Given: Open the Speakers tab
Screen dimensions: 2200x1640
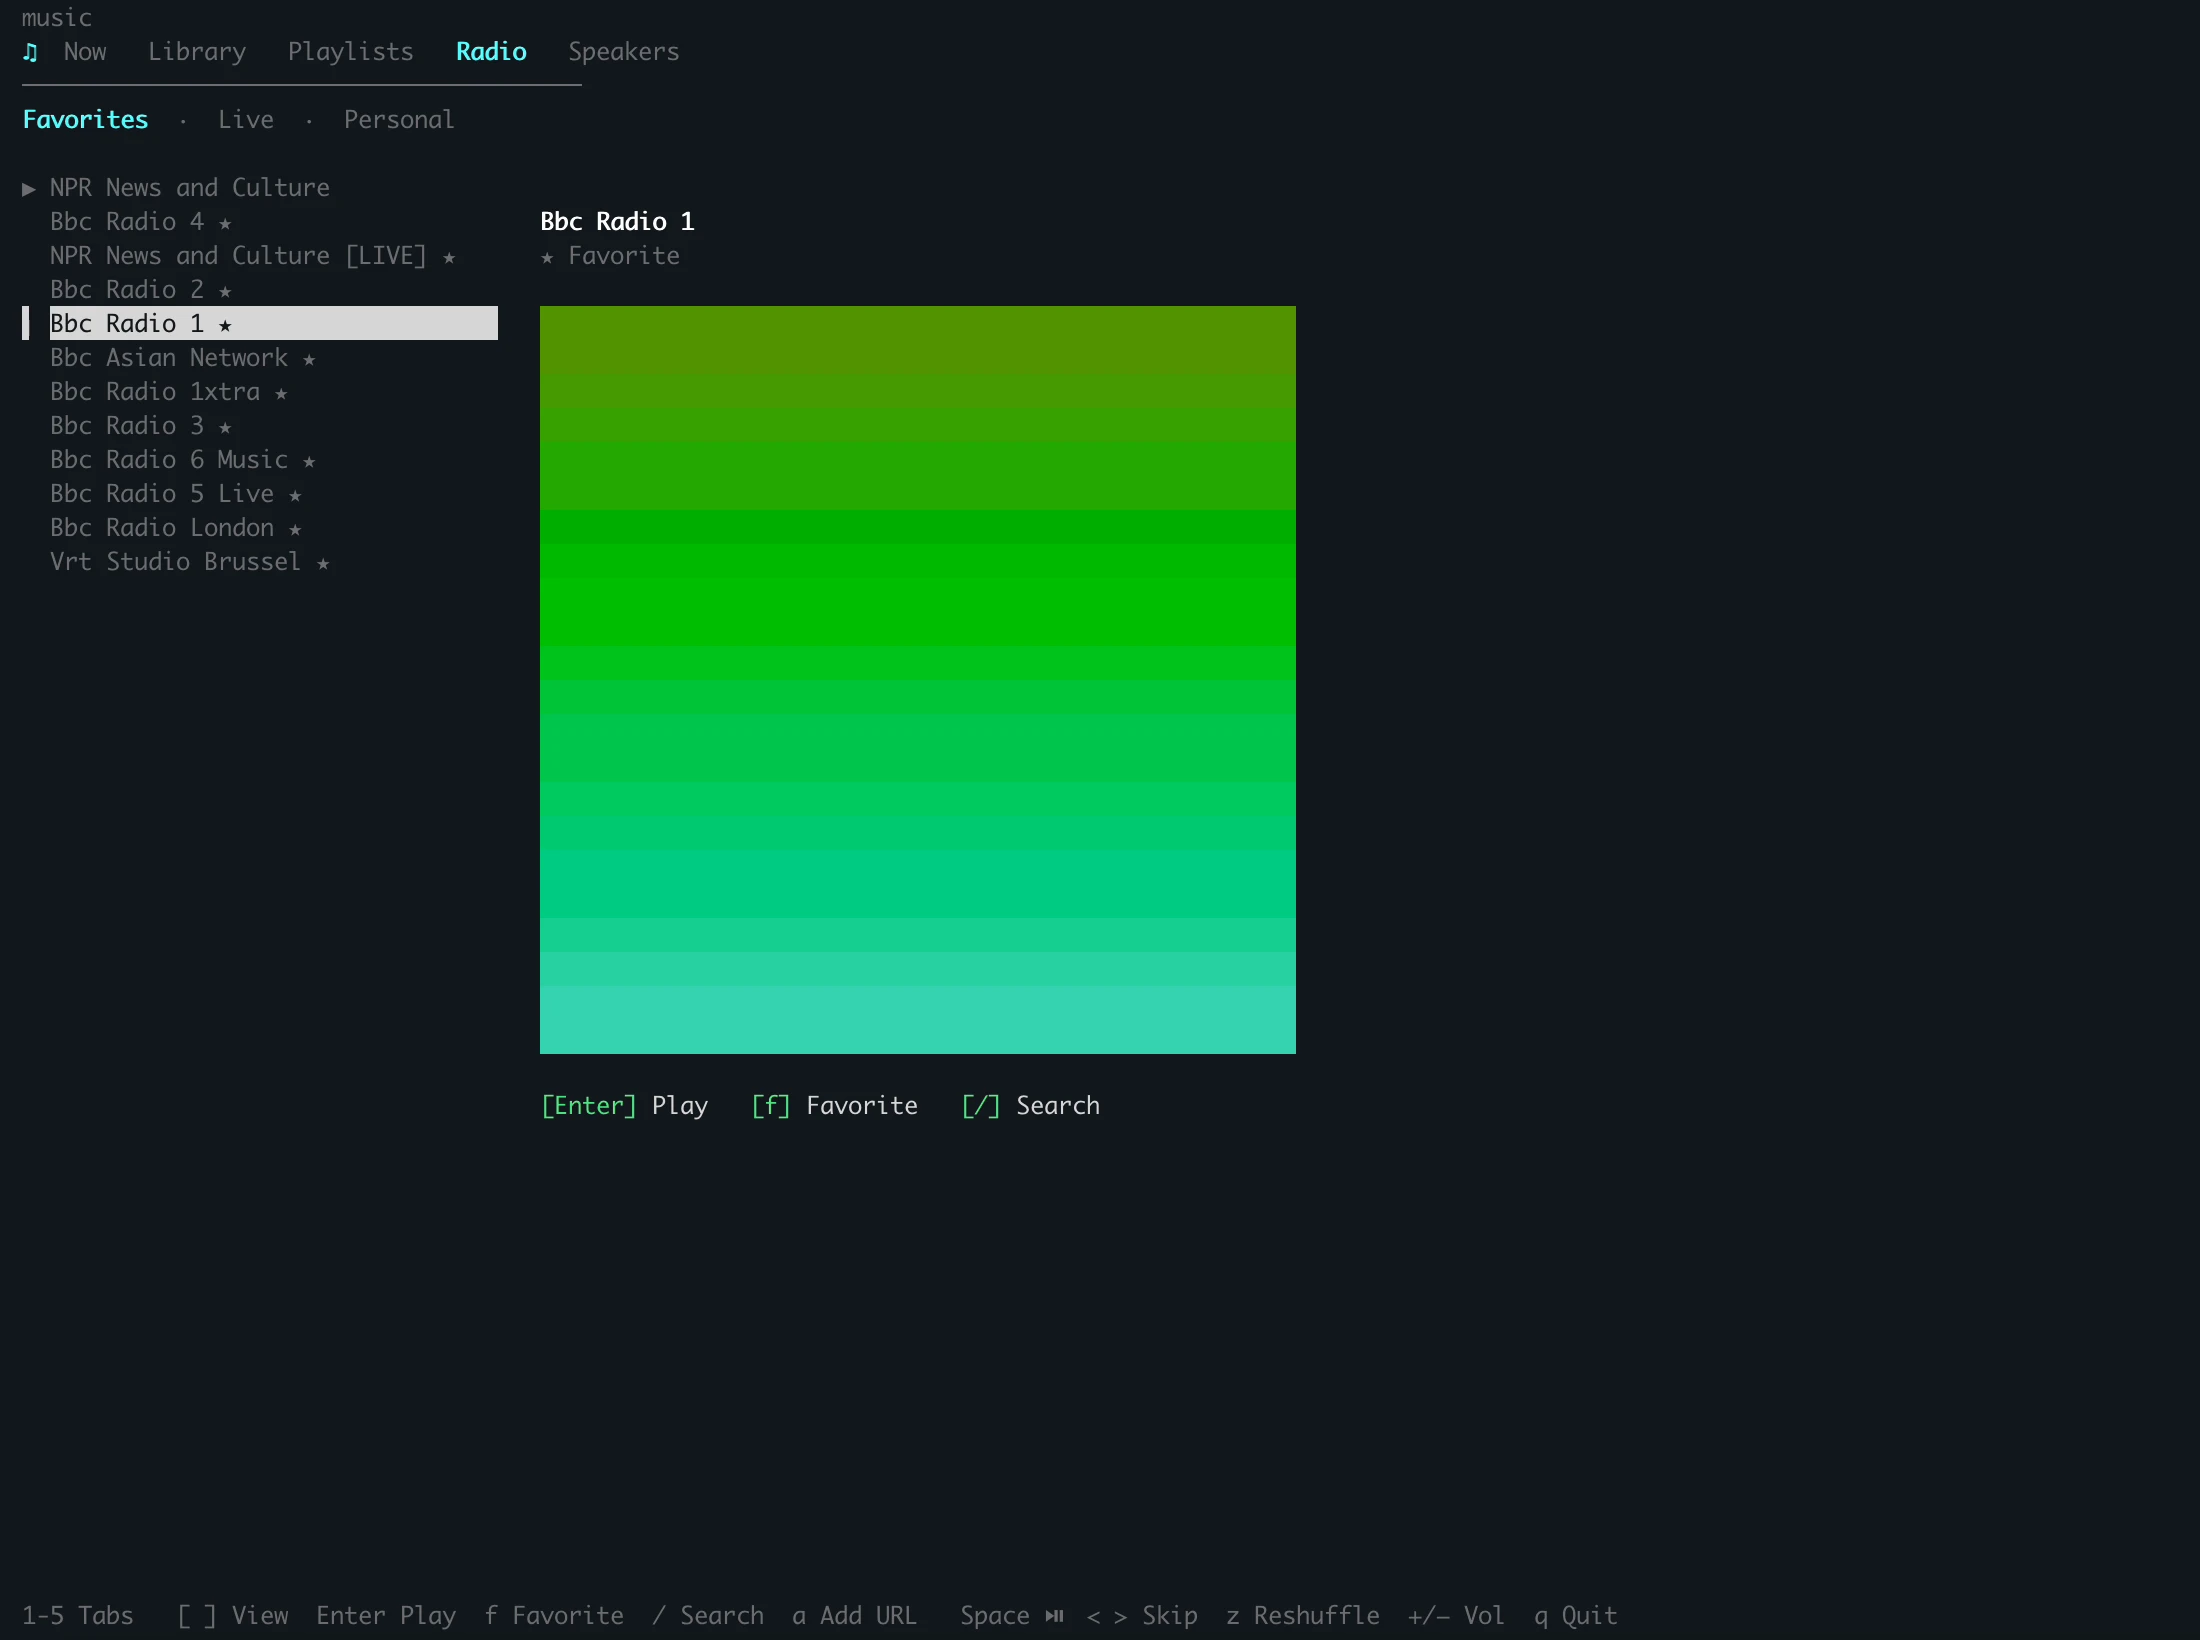Looking at the screenshot, I should coord(624,52).
